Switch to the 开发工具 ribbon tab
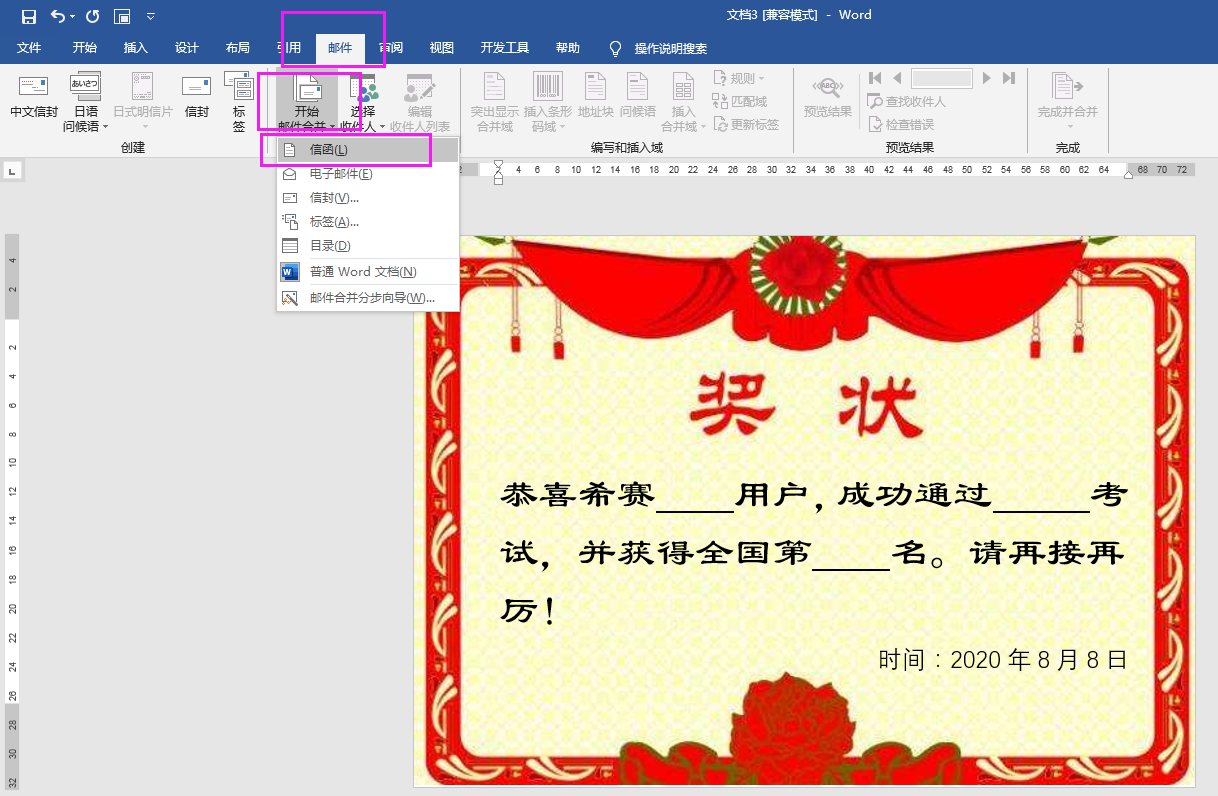Screen dimensions: 1218x796 [504, 46]
